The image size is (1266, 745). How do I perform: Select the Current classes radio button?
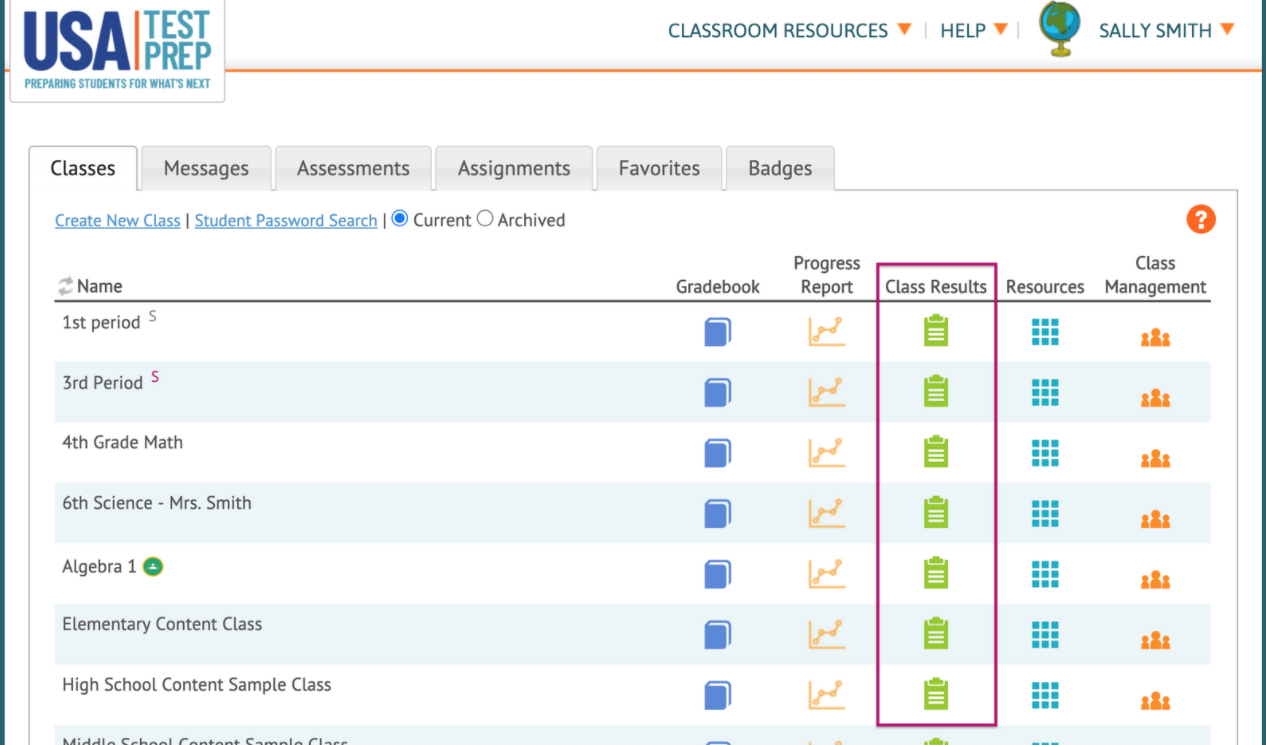tap(400, 219)
